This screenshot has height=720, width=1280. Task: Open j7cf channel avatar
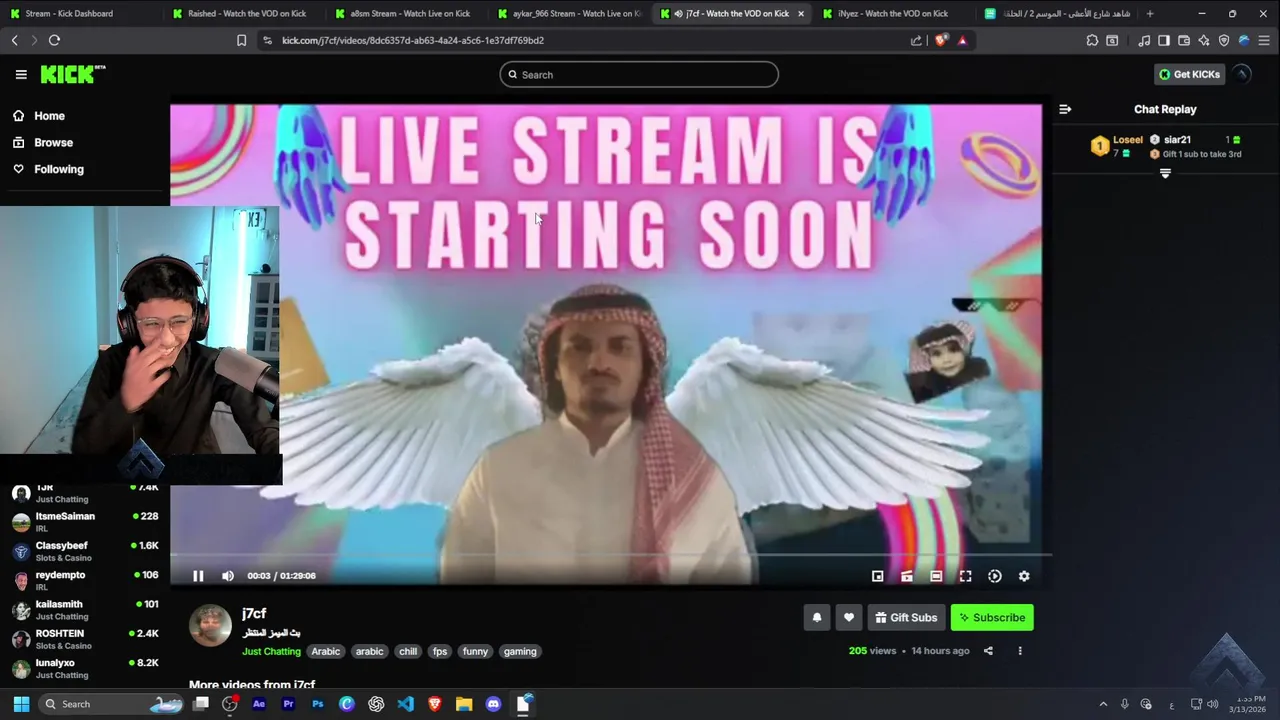[210, 625]
